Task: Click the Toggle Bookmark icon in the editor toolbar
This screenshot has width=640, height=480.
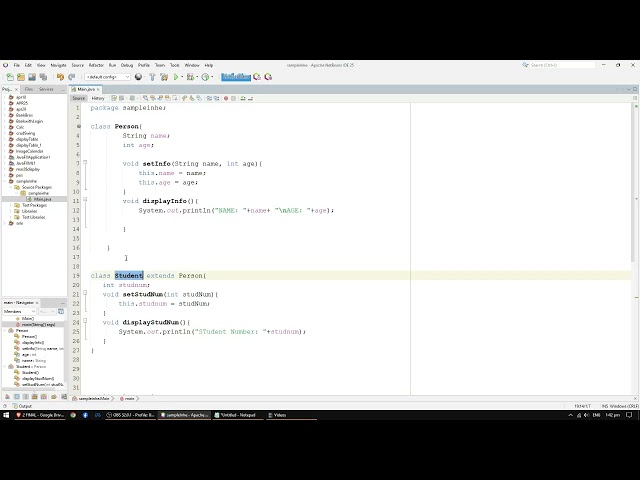Action: [x=199, y=98]
